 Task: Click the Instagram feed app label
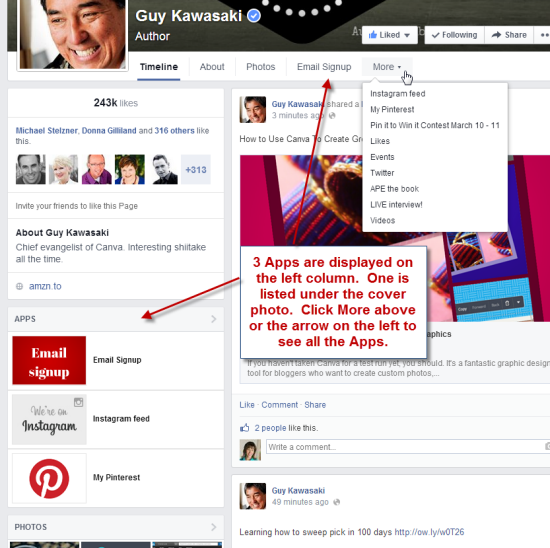coord(121,419)
